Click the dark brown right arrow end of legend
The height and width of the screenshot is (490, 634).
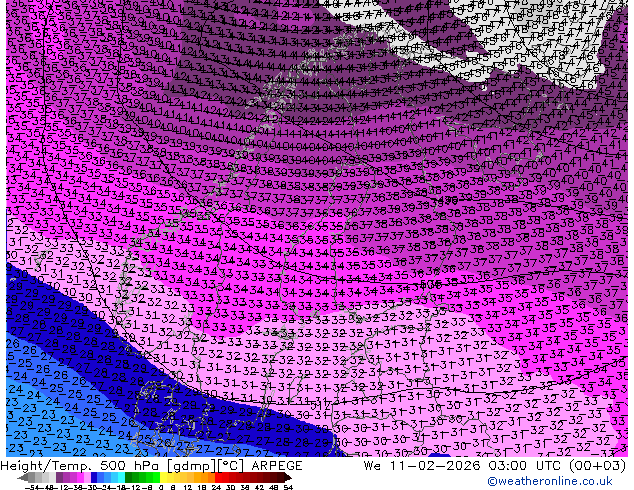point(288,478)
